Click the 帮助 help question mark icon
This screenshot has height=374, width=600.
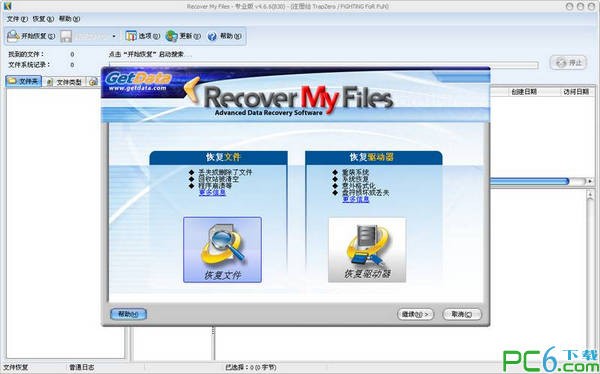(212, 36)
